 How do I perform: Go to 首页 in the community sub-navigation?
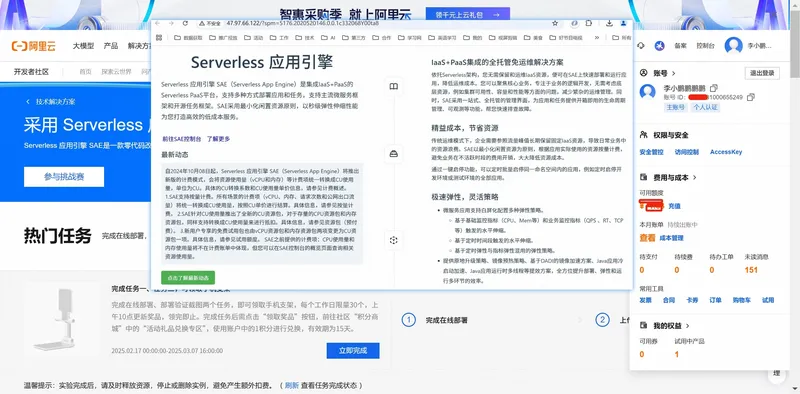click(x=85, y=72)
